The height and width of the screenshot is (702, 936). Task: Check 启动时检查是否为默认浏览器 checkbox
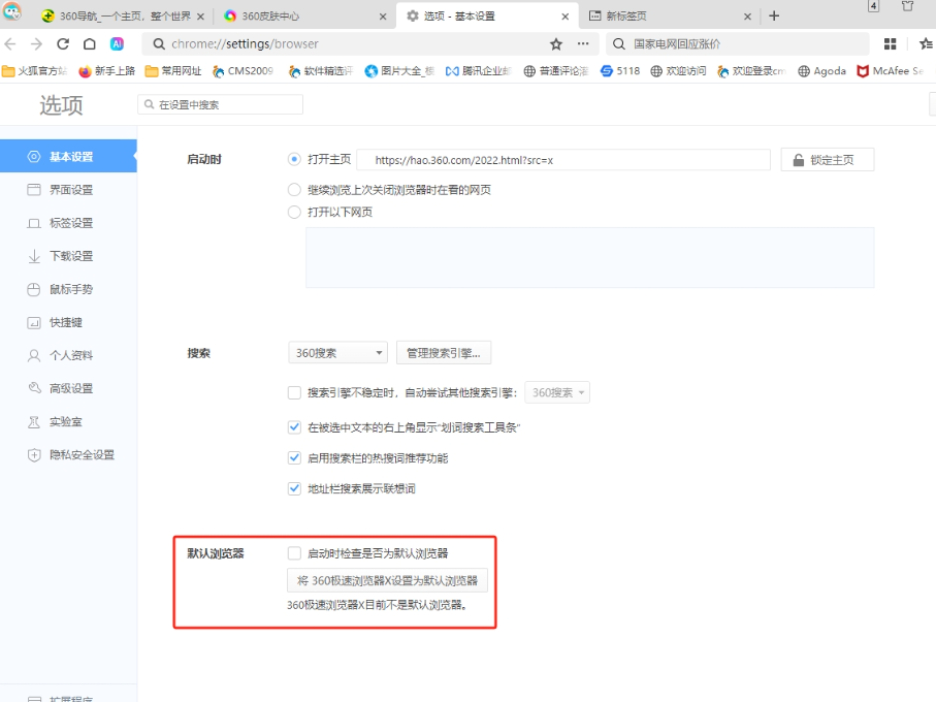pyautogui.click(x=294, y=553)
